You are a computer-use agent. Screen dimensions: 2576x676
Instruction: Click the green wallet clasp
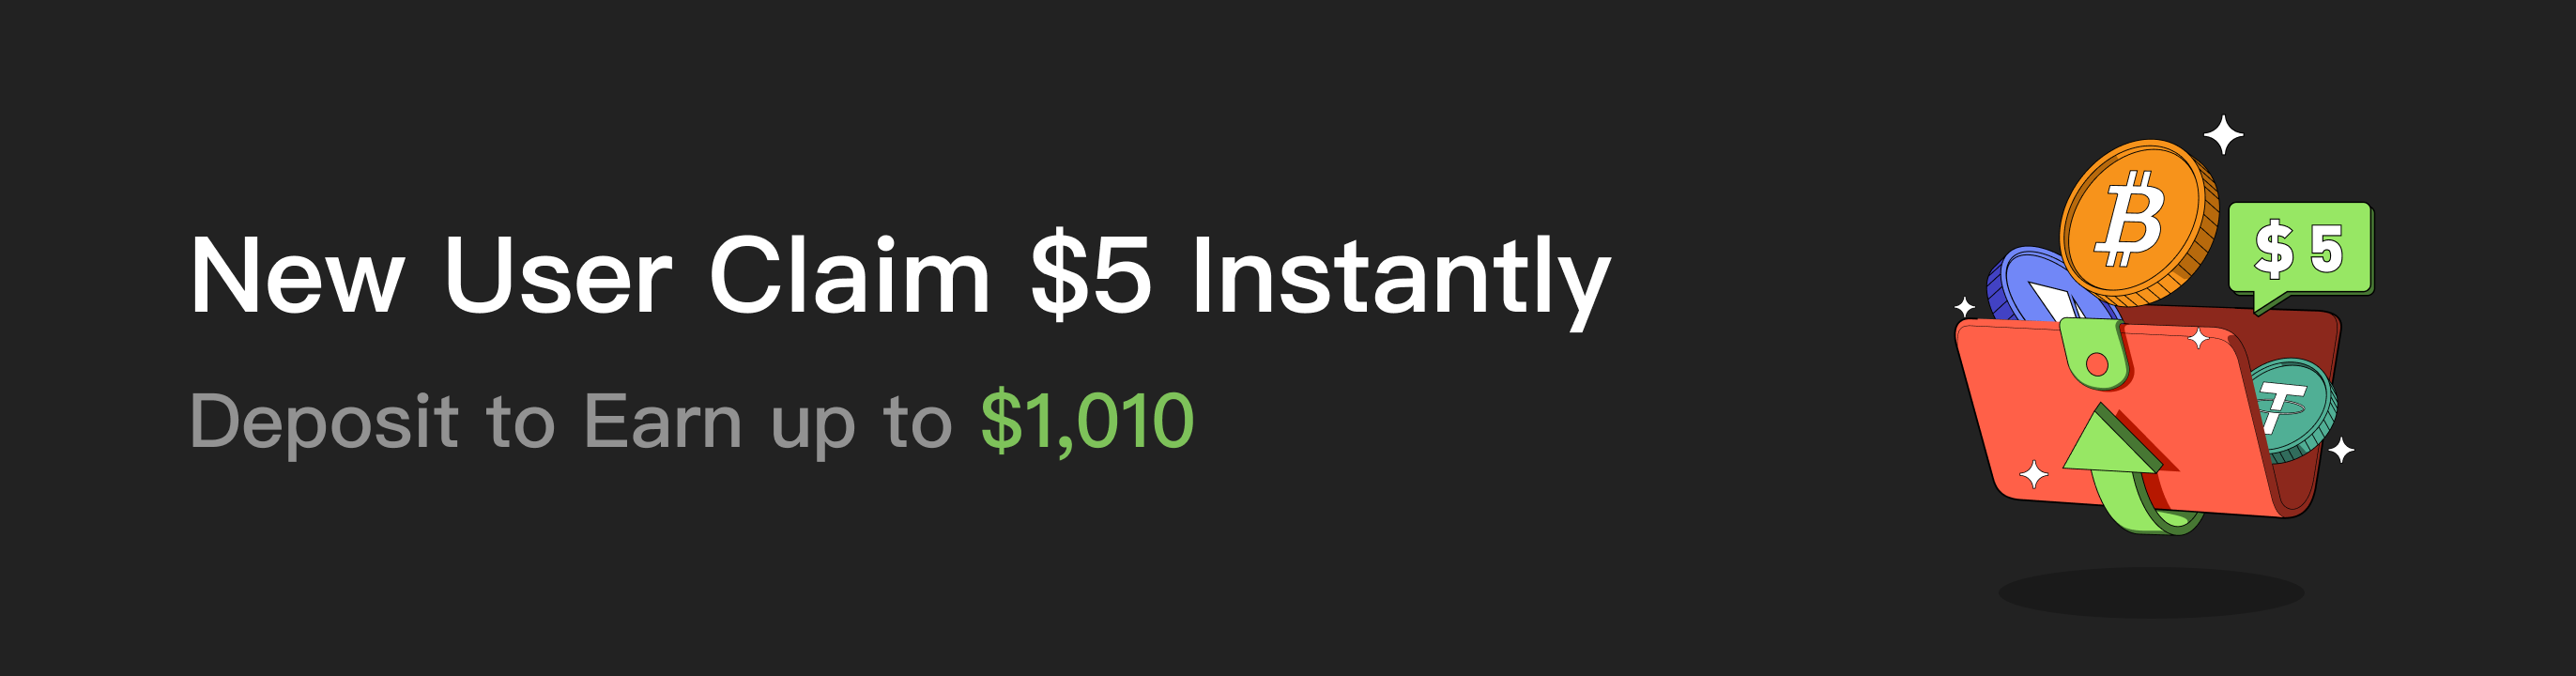[2096, 355]
